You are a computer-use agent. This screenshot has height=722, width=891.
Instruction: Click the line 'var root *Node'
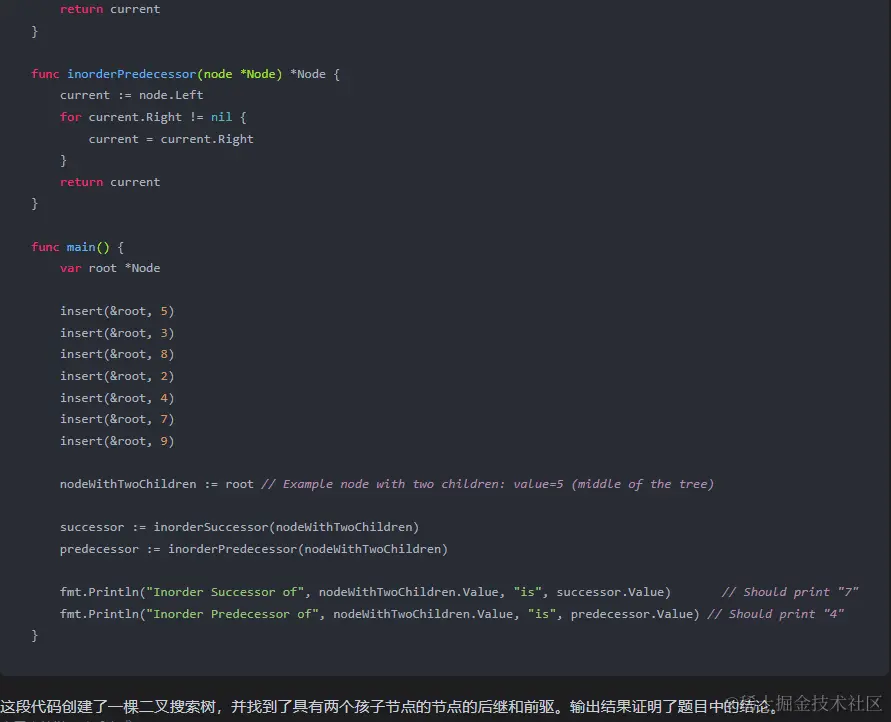tap(110, 268)
